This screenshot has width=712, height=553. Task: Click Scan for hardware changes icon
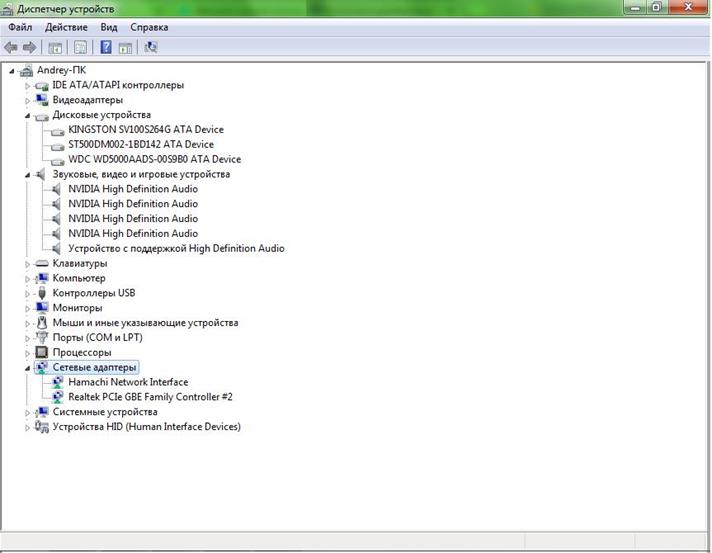(x=151, y=47)
